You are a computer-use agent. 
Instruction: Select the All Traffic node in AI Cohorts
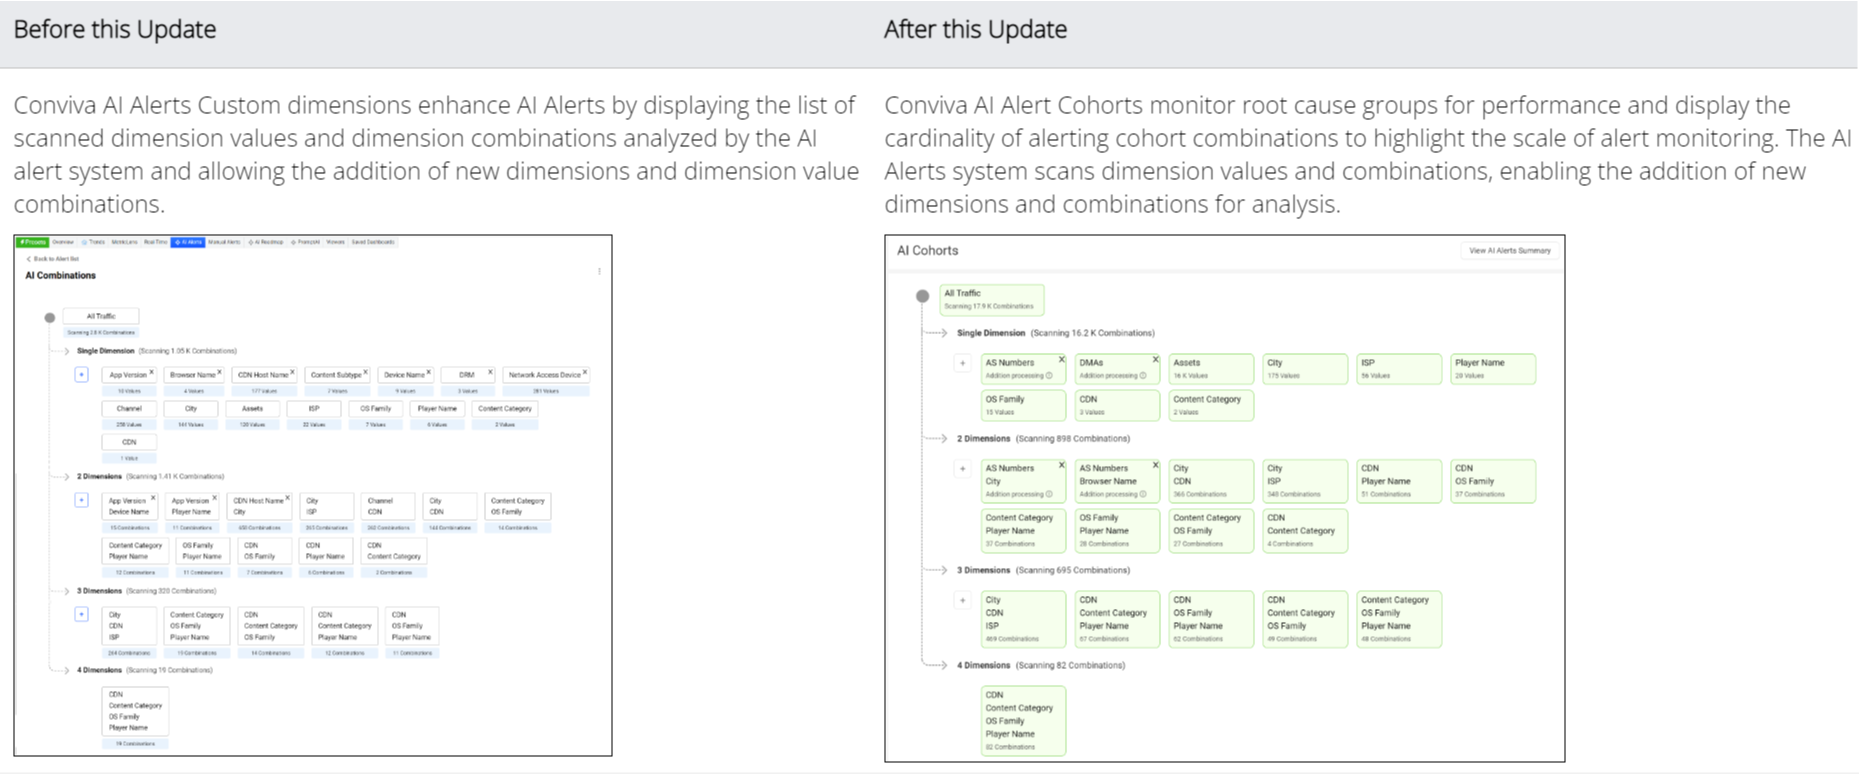(991, 299)
